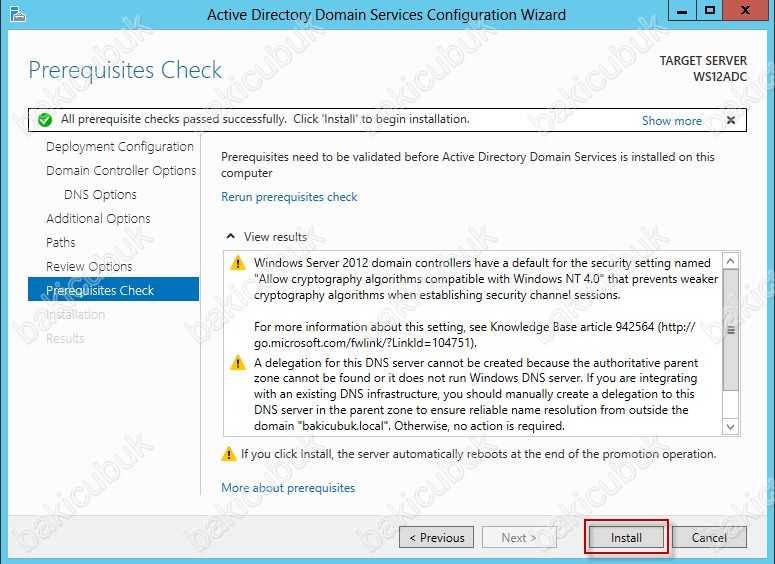
Task: Select the DNS Options step
Action: click(100, 195)
